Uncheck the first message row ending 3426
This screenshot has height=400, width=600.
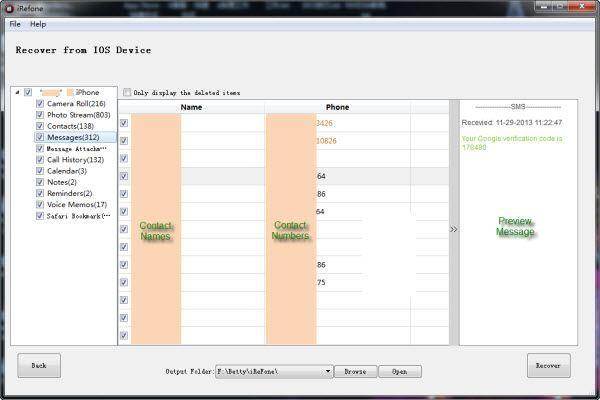pyautogui.click(x=124, y=123)
